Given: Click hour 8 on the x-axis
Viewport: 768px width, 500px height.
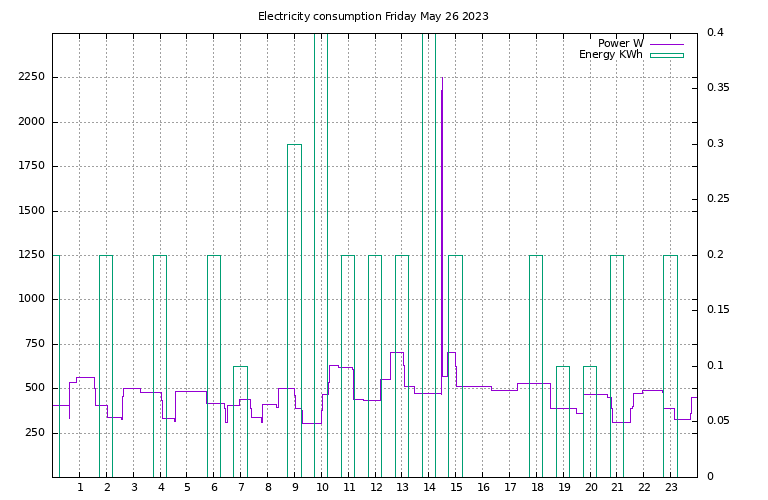Looking at the screenshot, I should [x=268, y=488].
